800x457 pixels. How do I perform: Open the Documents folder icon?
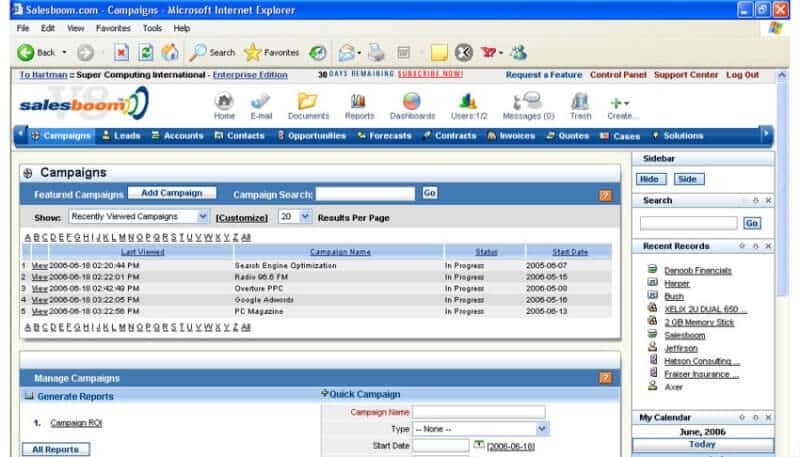point(308,106)
